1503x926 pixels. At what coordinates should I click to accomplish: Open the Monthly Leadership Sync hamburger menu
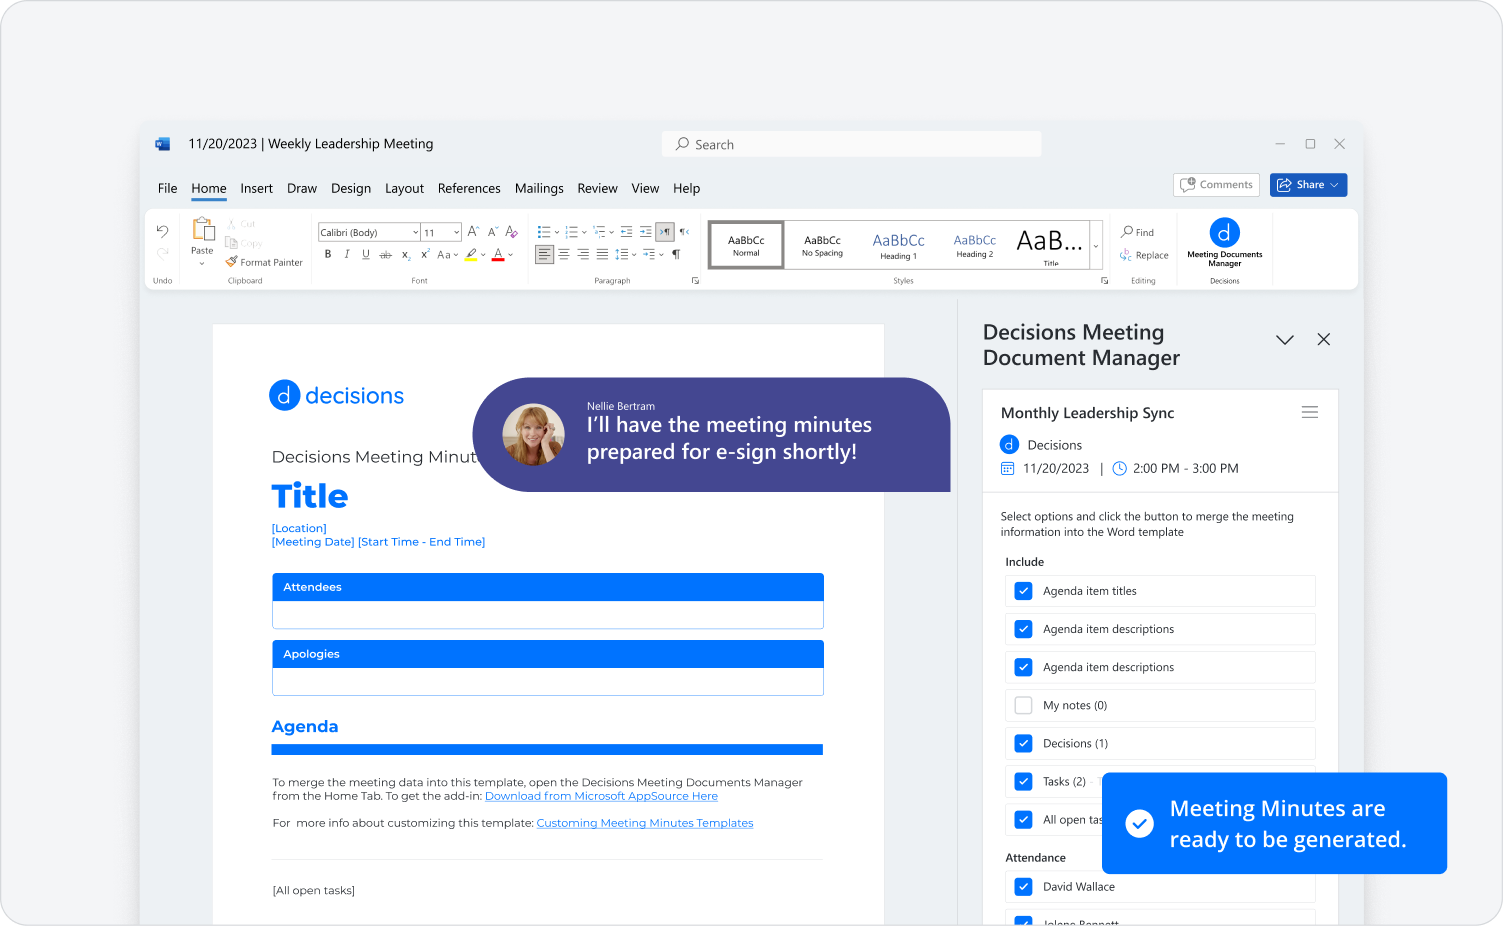tap(1309, 412)
